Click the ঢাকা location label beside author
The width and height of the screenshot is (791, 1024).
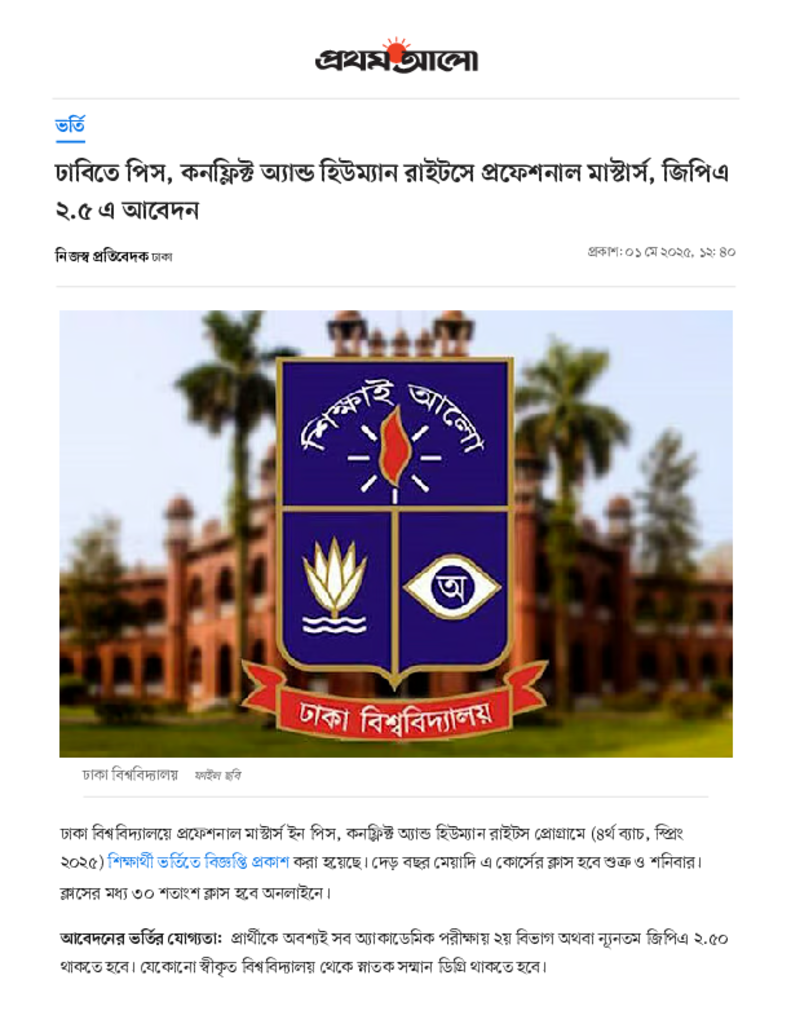coord(162,257)
